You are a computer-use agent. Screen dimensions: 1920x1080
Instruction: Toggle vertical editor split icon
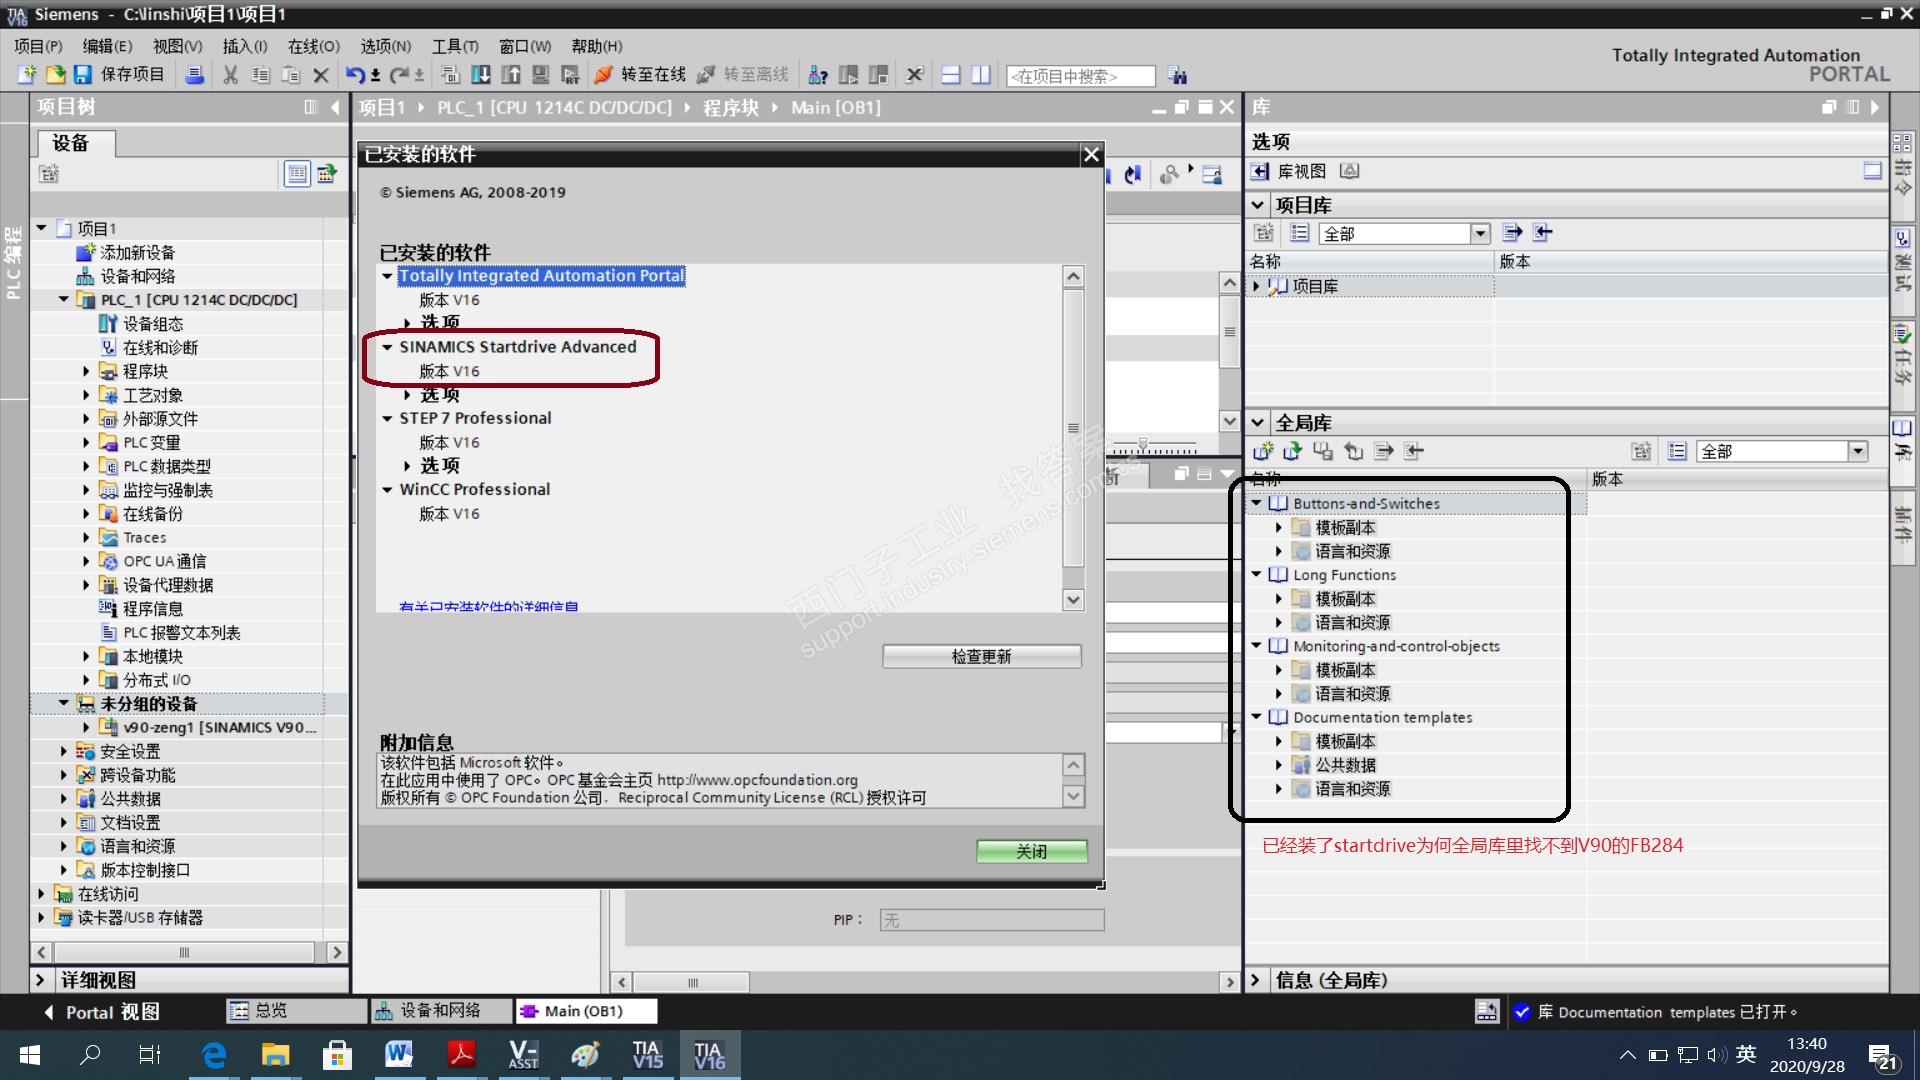click(981, 75)
